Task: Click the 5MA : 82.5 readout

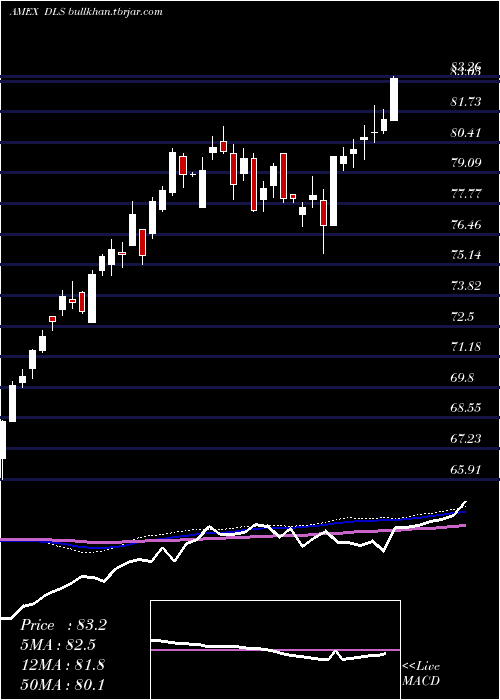Action: pos(58,645)
